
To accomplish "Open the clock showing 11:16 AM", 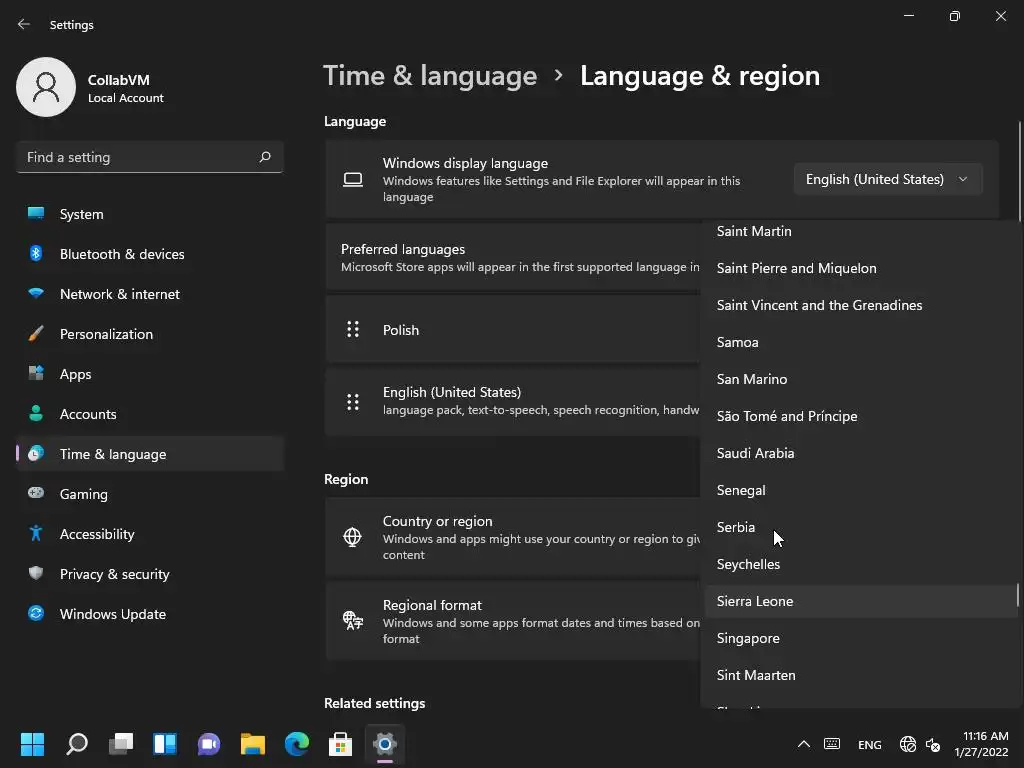I will coord(982,744).
